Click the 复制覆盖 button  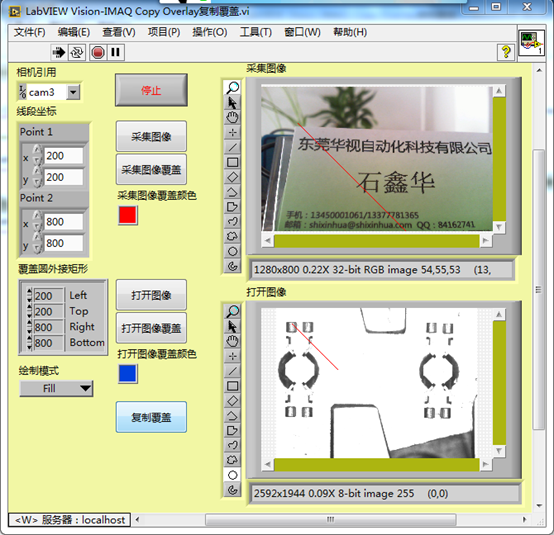pos(151,417)
